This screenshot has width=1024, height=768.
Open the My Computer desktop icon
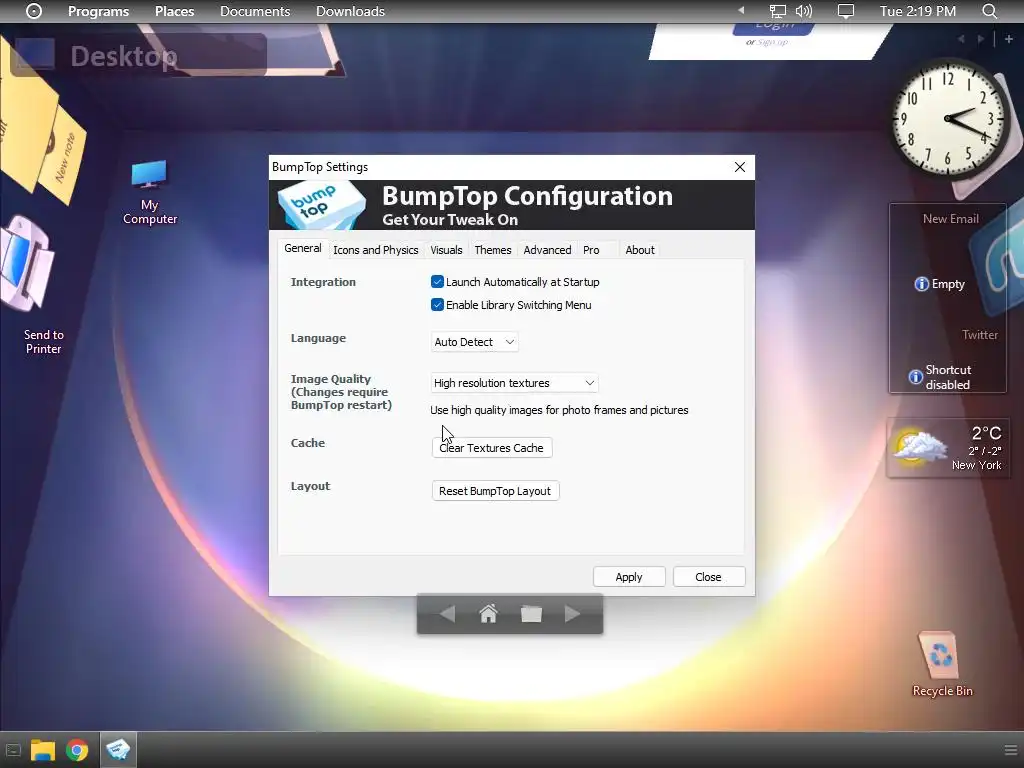pos(150,192)
